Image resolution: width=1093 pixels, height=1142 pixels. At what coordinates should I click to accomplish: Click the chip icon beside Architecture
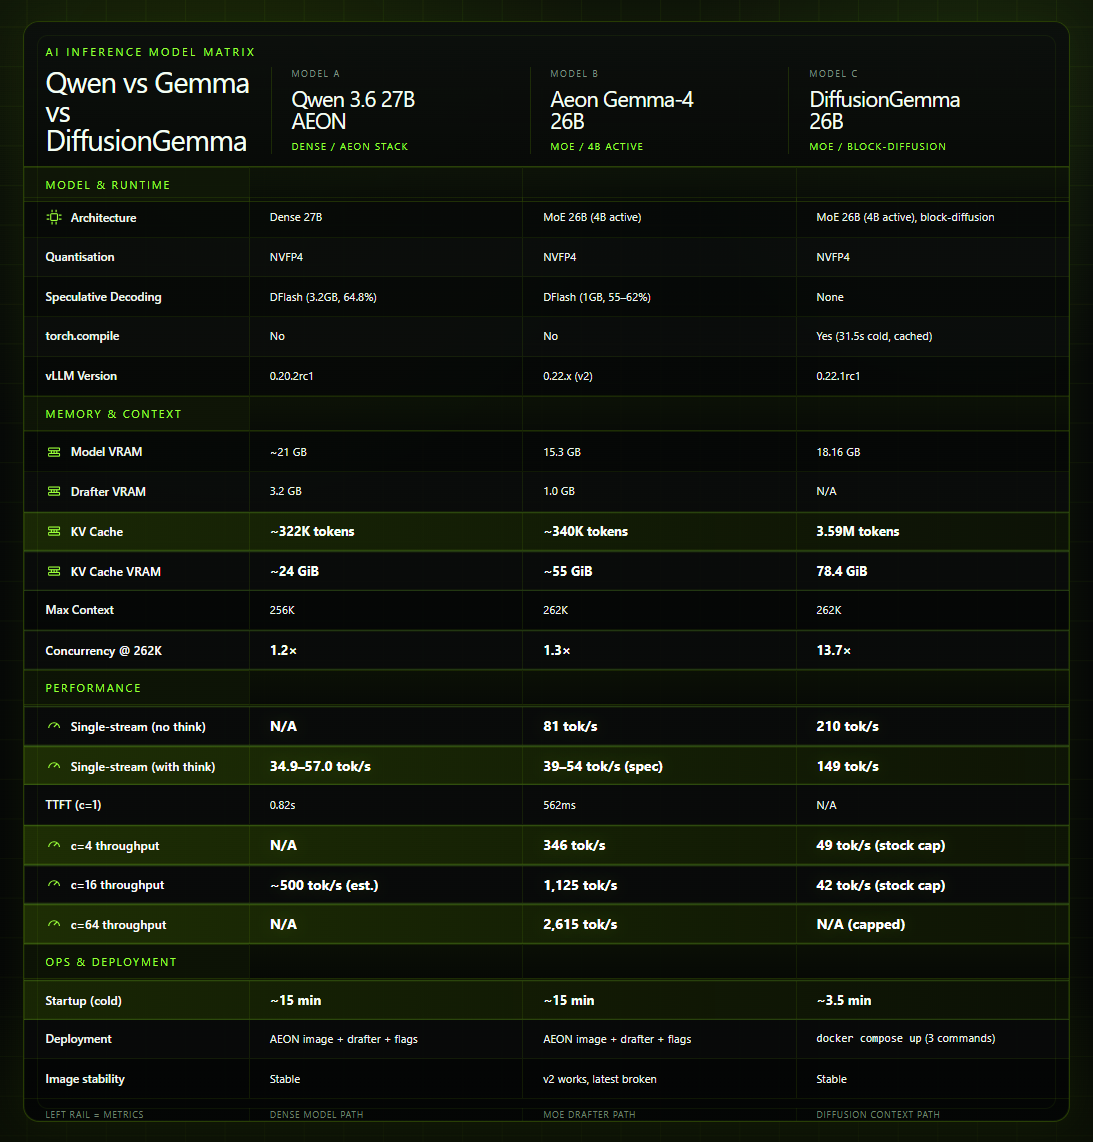click(x=54, y=217)
